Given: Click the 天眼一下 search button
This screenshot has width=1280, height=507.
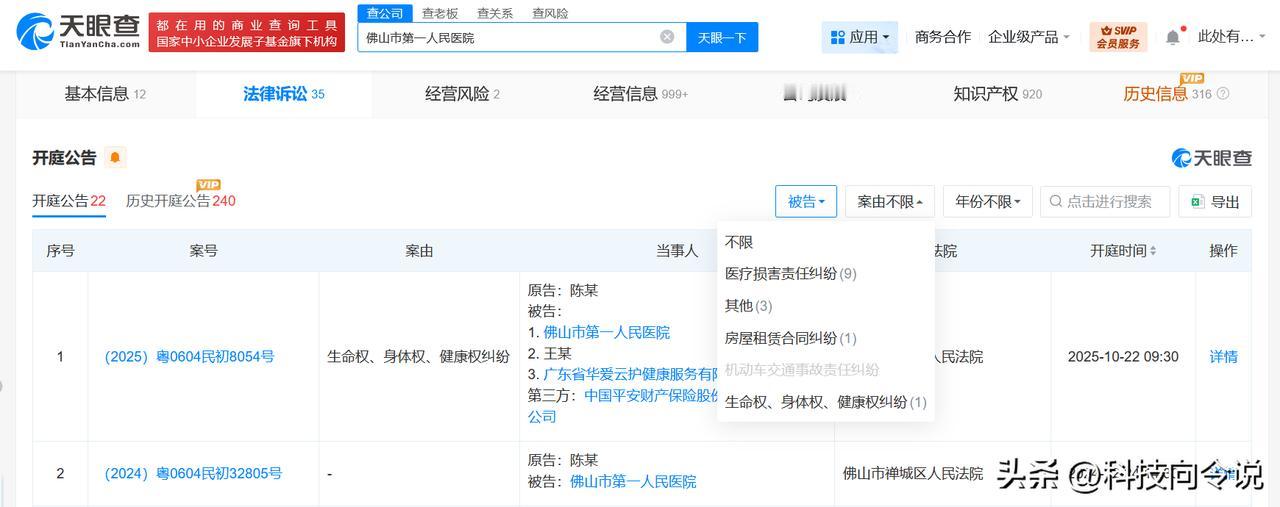Looking at the screenshot, I should [722, 37].
